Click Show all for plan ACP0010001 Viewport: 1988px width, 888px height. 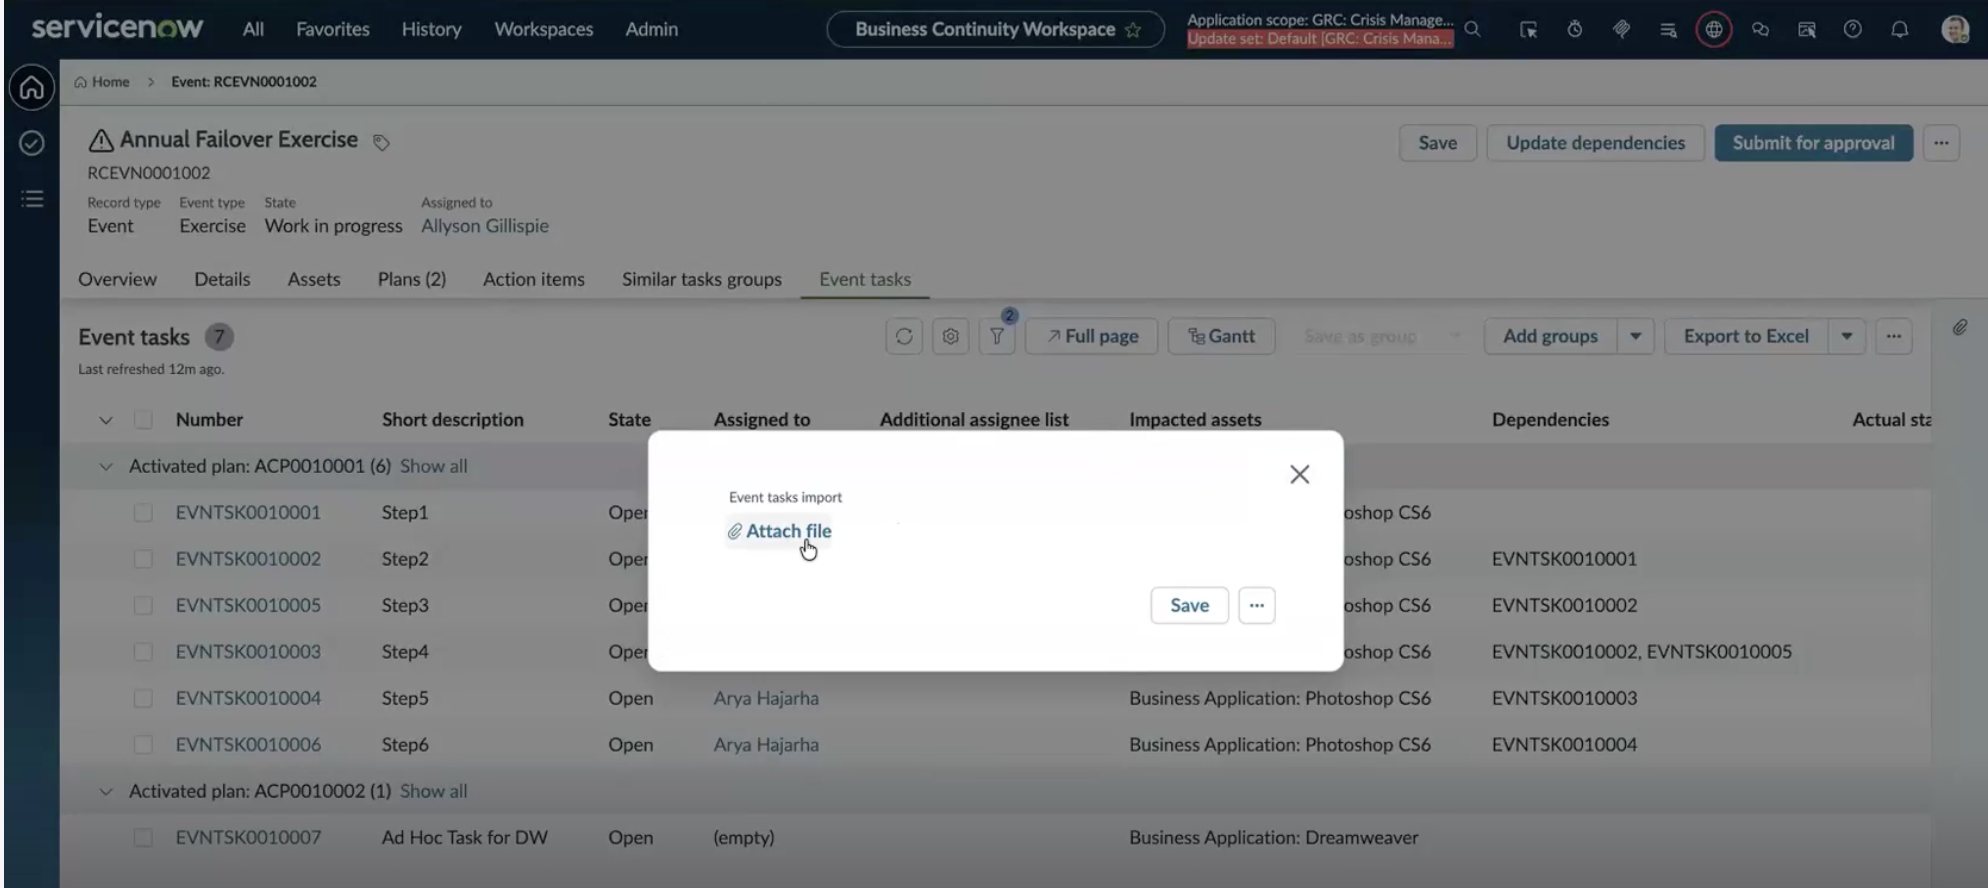(x=433, y=466)
